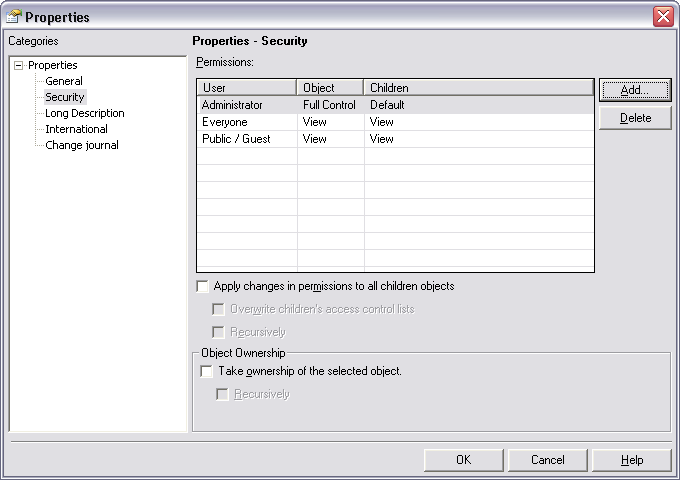Open Help for this dialog
Viewport: 680px width, 480px height.
(x=631, y=460)
